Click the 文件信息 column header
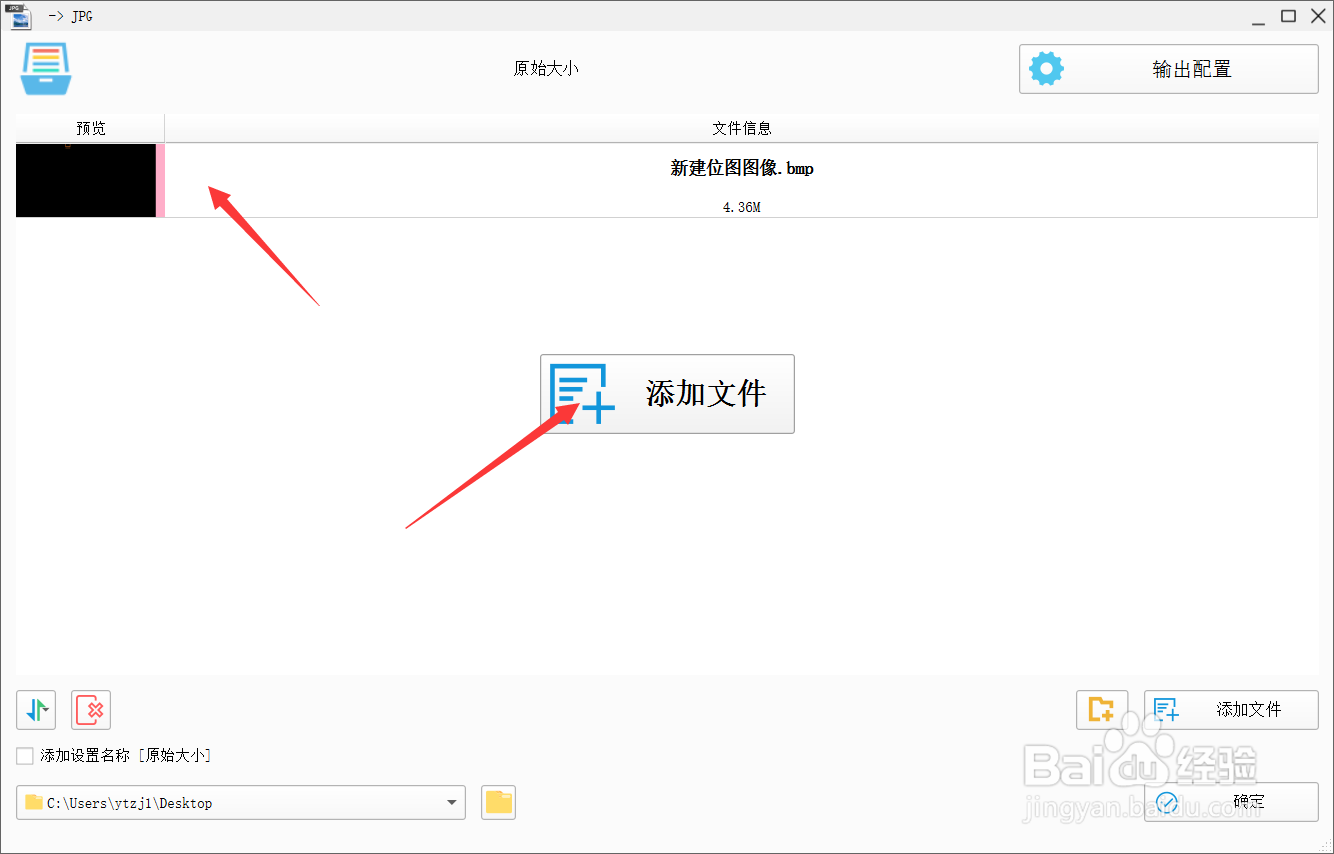 [741, 128]
